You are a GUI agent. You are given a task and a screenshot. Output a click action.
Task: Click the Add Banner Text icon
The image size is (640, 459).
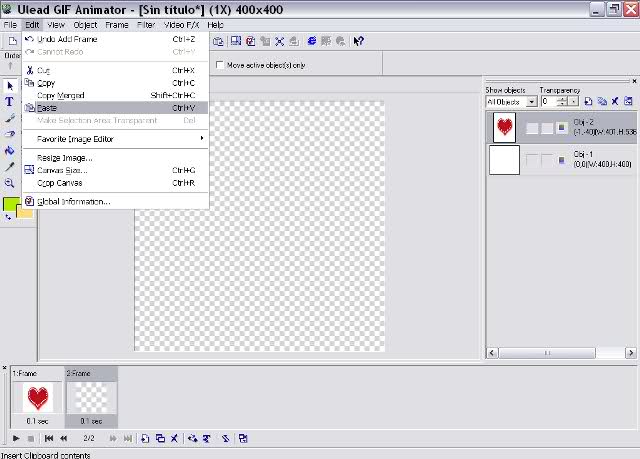pos(207,439)
